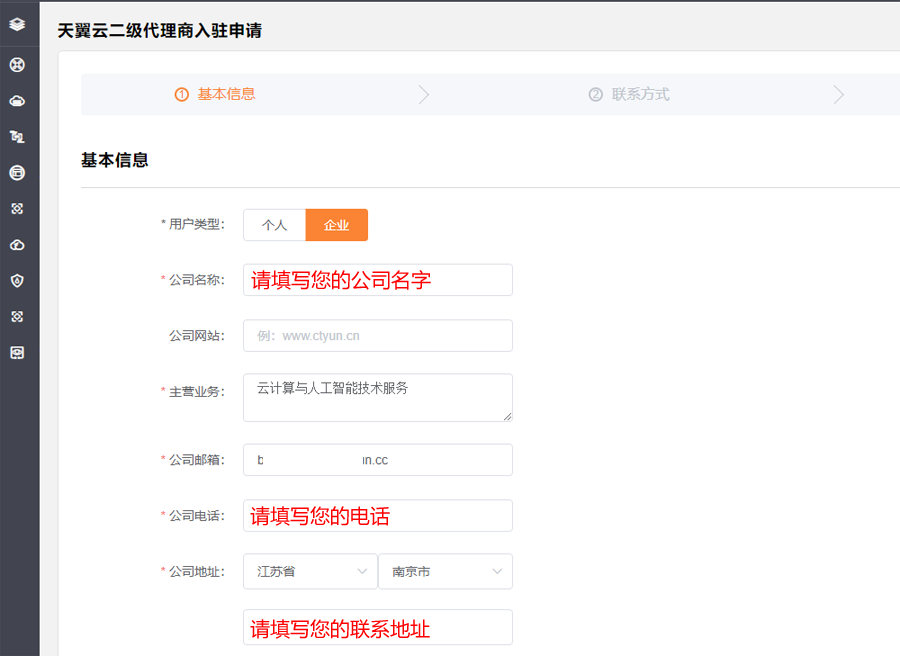900x656 pixels.
Task: Click the detailed address field below the province dropdown
Action: [x=378, y=627]
